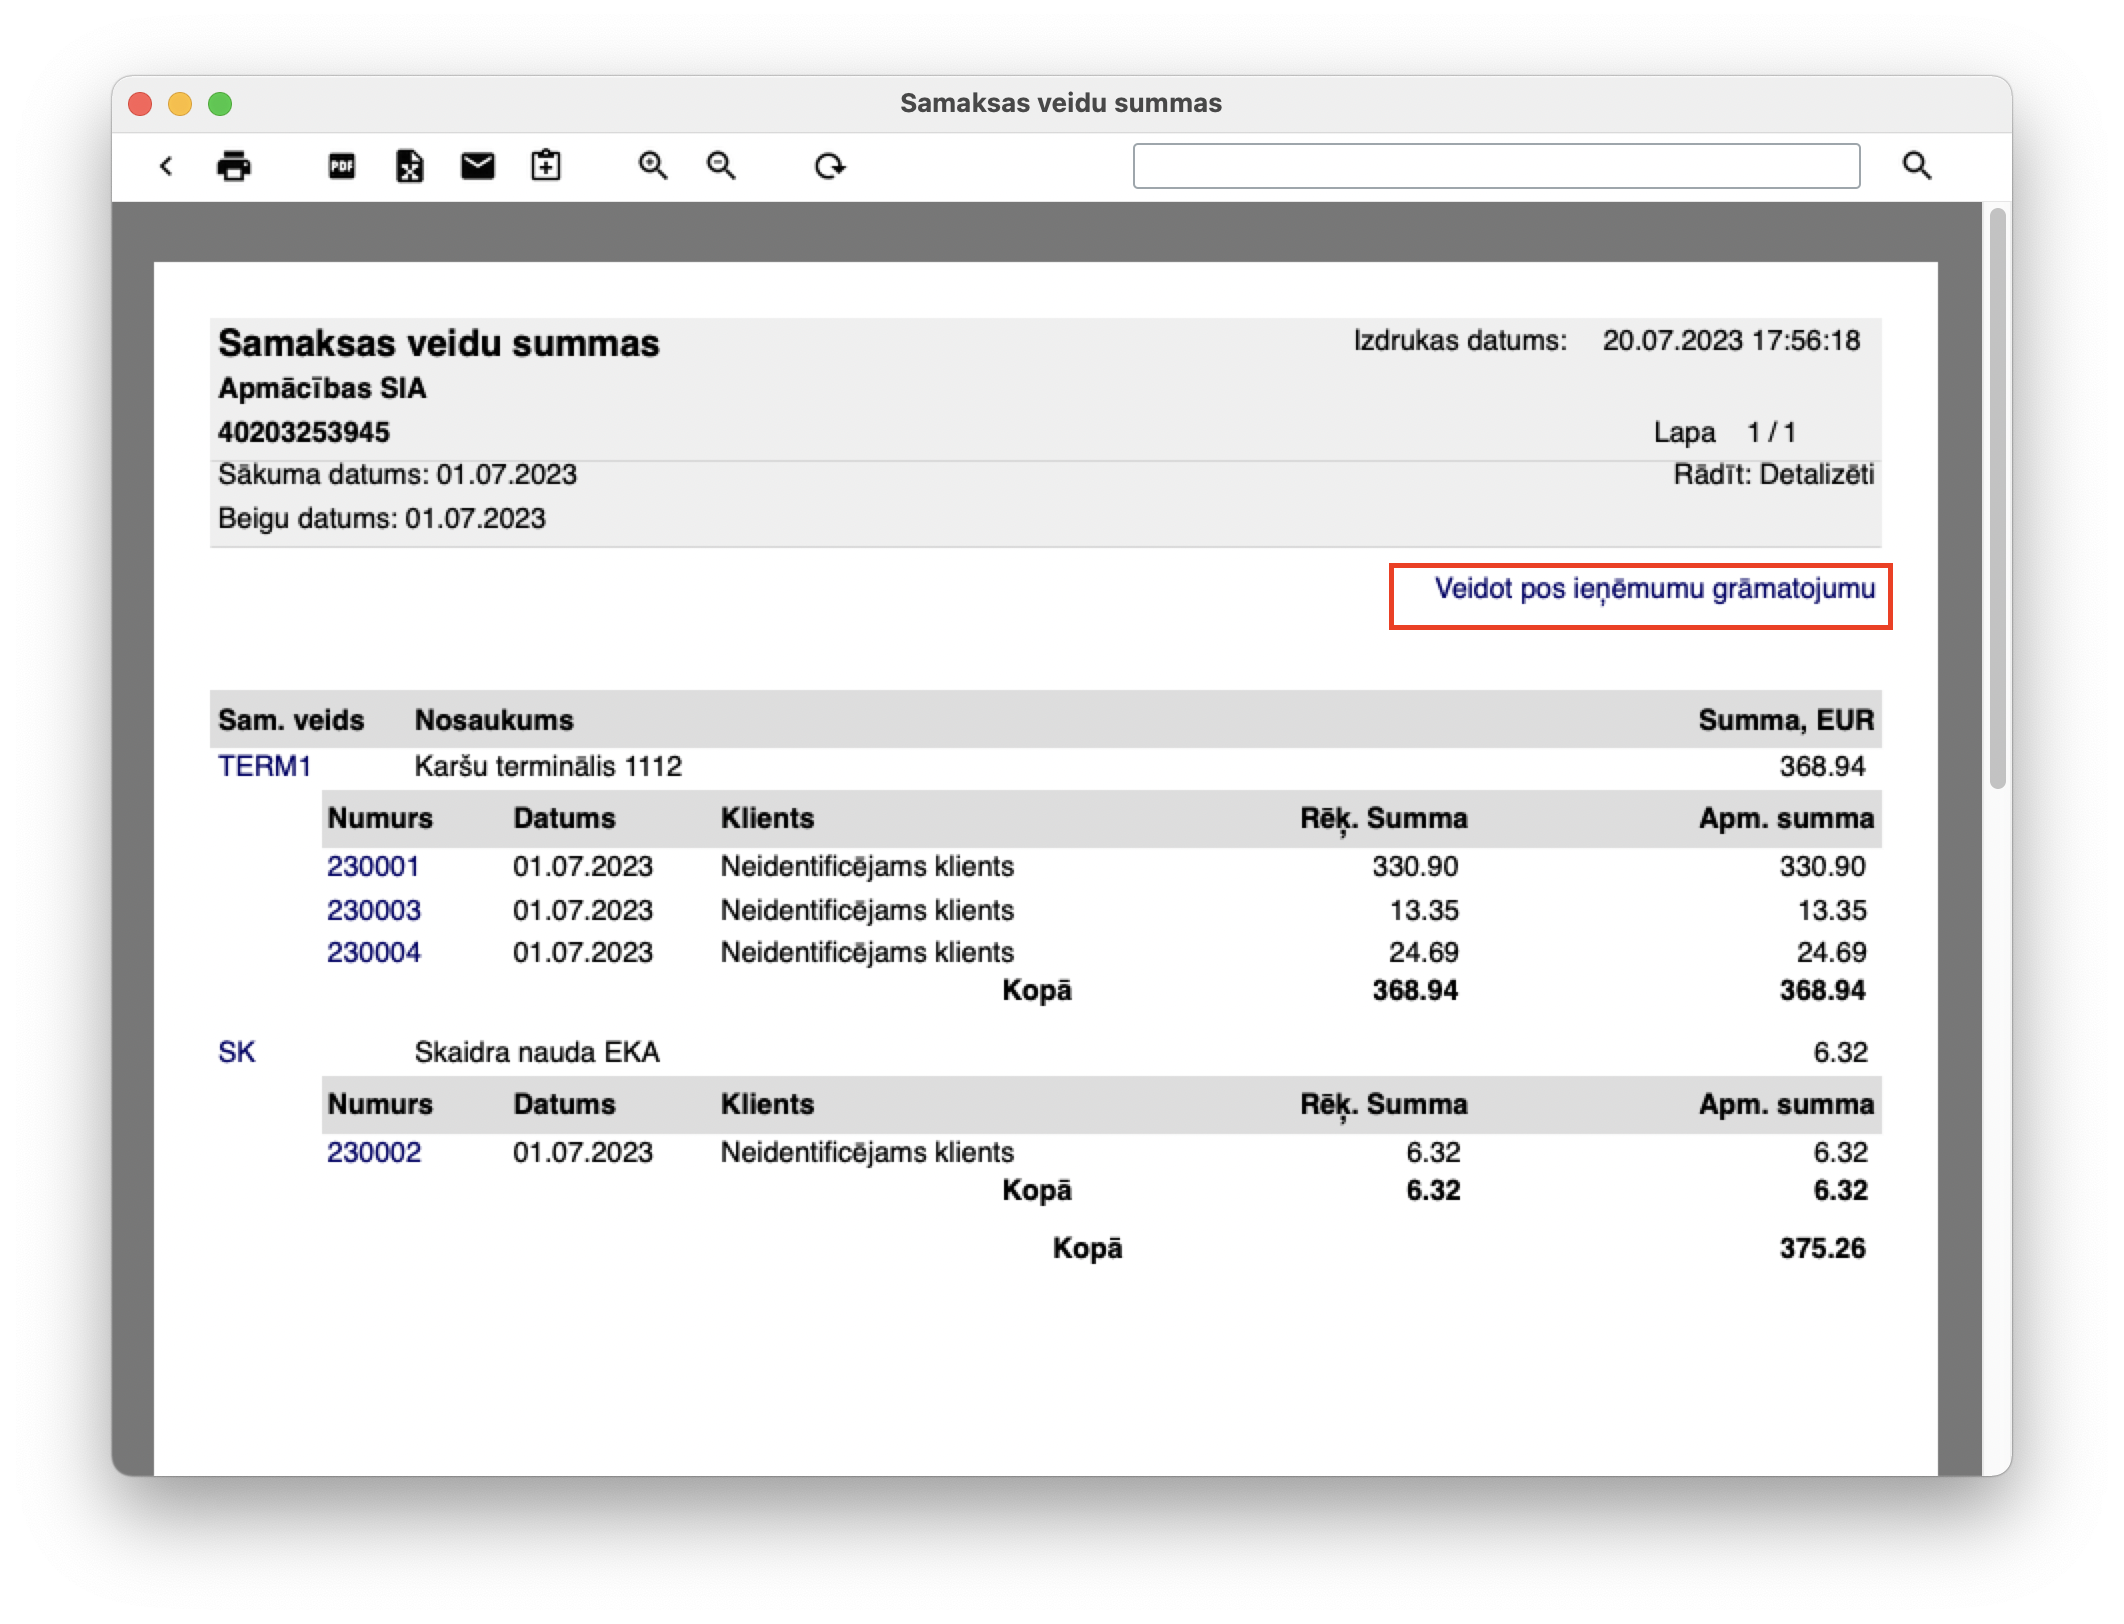Screen dimensions: 2124x1624
Task: Export report as PDF
Action: click(x=342, y=166)
